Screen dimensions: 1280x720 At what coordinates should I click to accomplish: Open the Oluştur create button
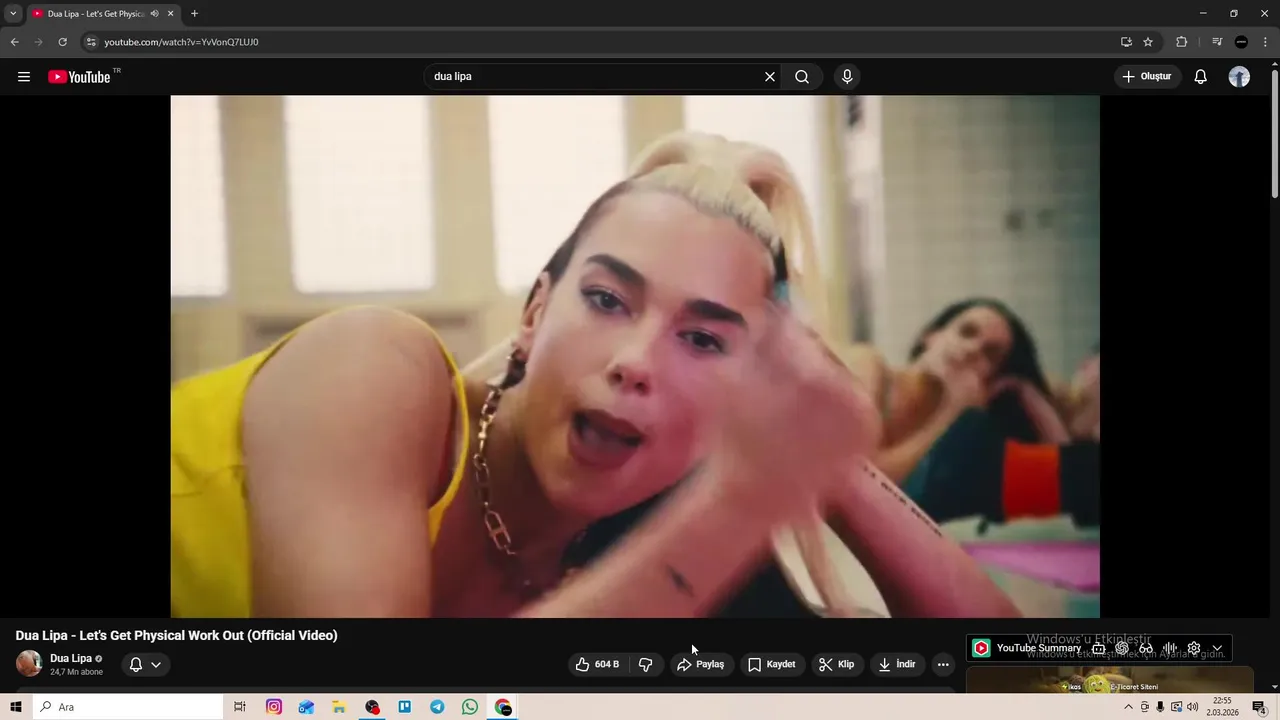[x=1148, y=77]
